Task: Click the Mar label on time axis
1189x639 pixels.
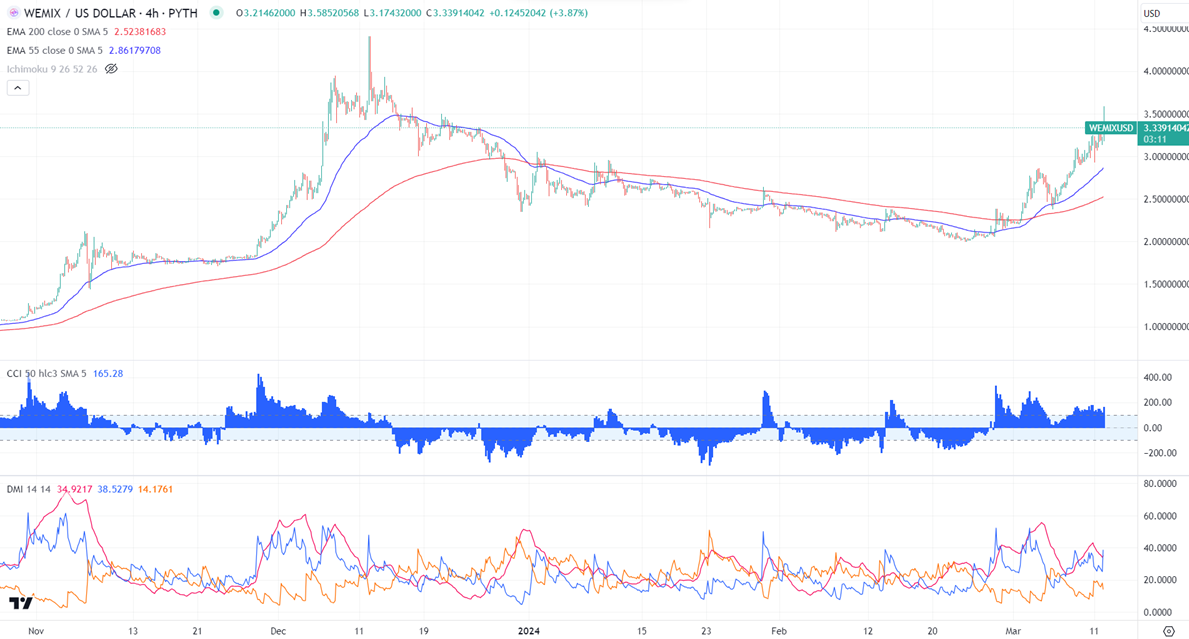Action: click(1012, 631)
